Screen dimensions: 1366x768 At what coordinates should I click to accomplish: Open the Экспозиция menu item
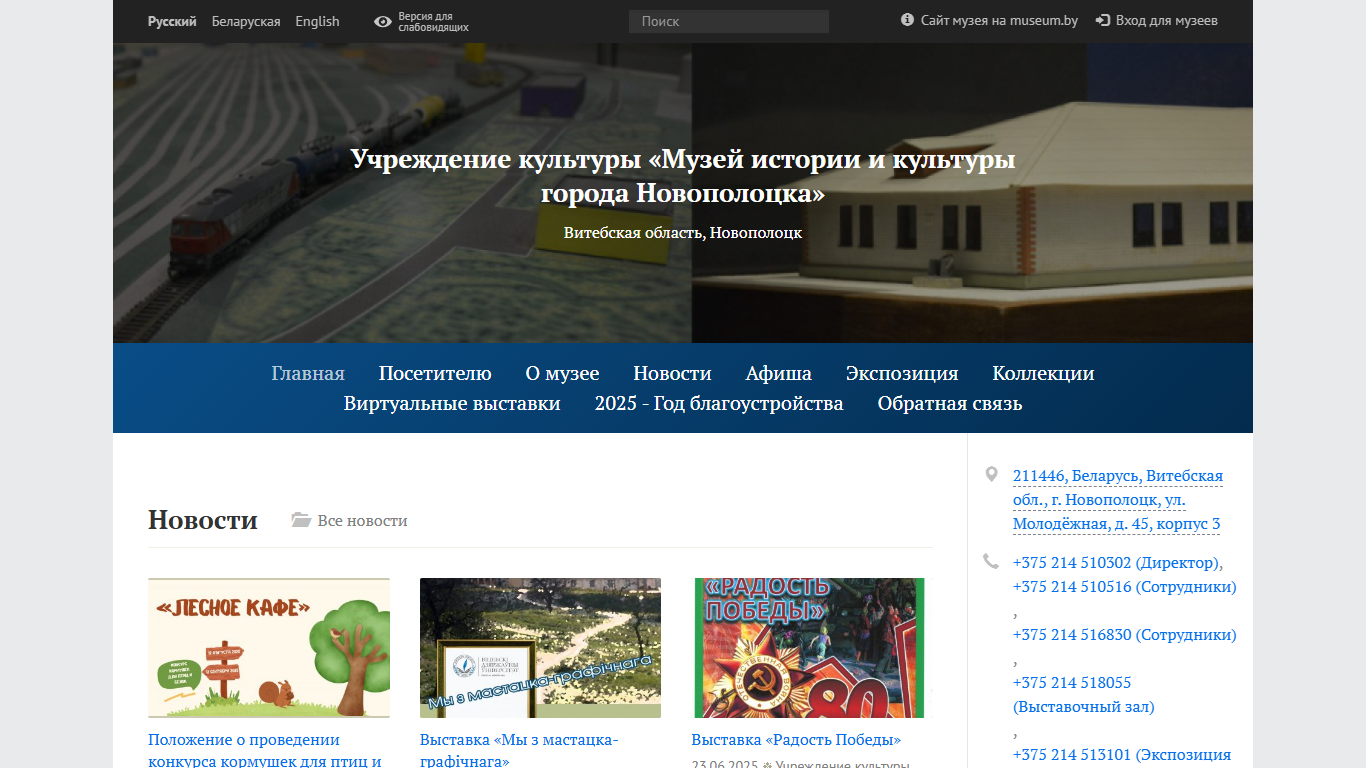pos(902,373)
